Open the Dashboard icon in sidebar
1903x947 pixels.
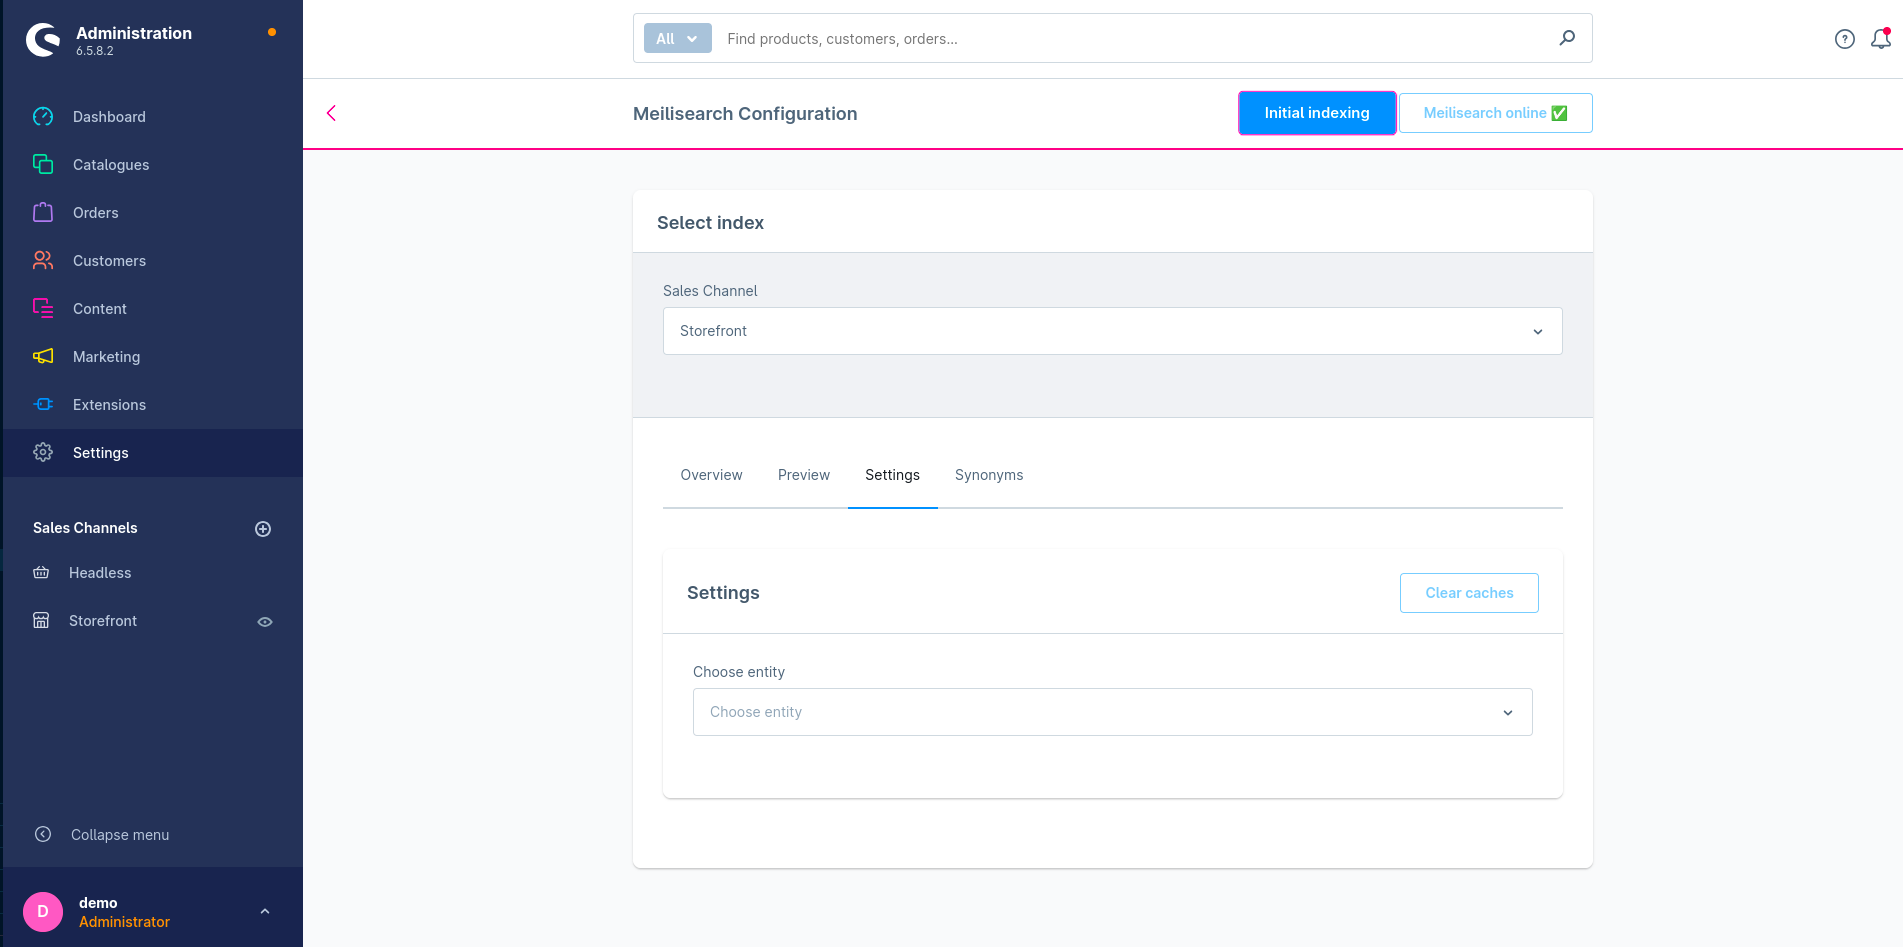point(43,117)
